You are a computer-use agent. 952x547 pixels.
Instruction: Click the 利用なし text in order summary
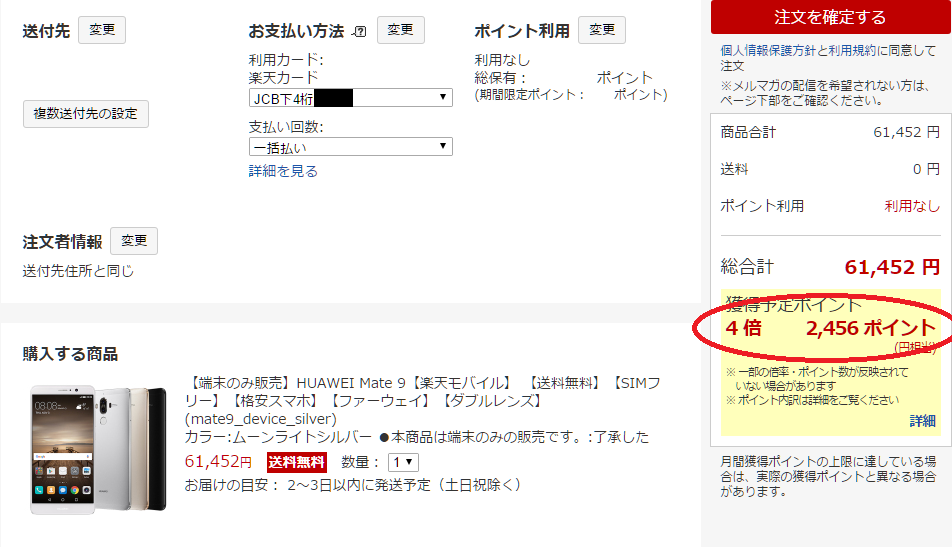point(912,206)
